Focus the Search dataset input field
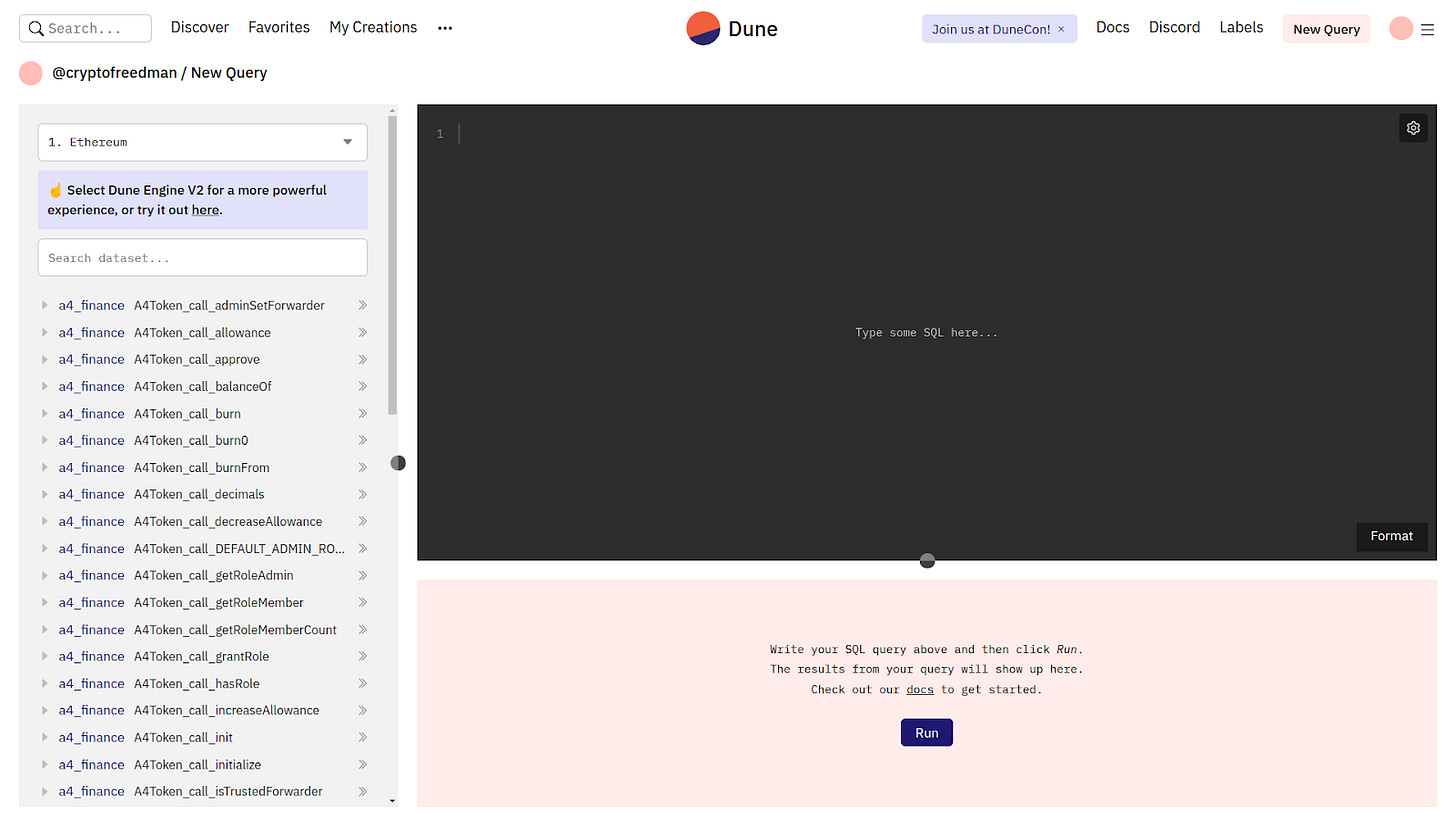The width and height of the screenshot is (1456, 835). click(202, 257)
